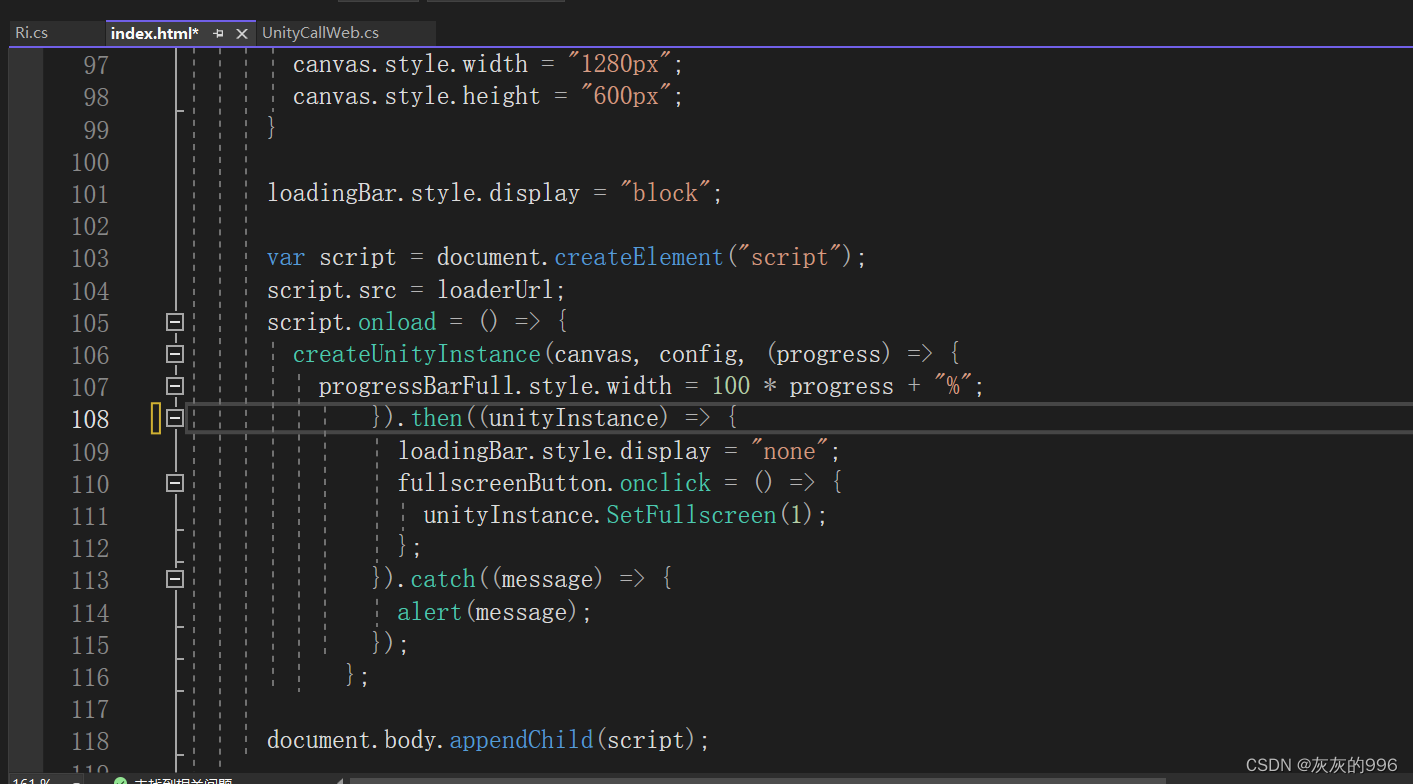Viewport: 1413px width, 784px height.
Task: Pin the index.html tab
Action: click(x=219, y=34)
